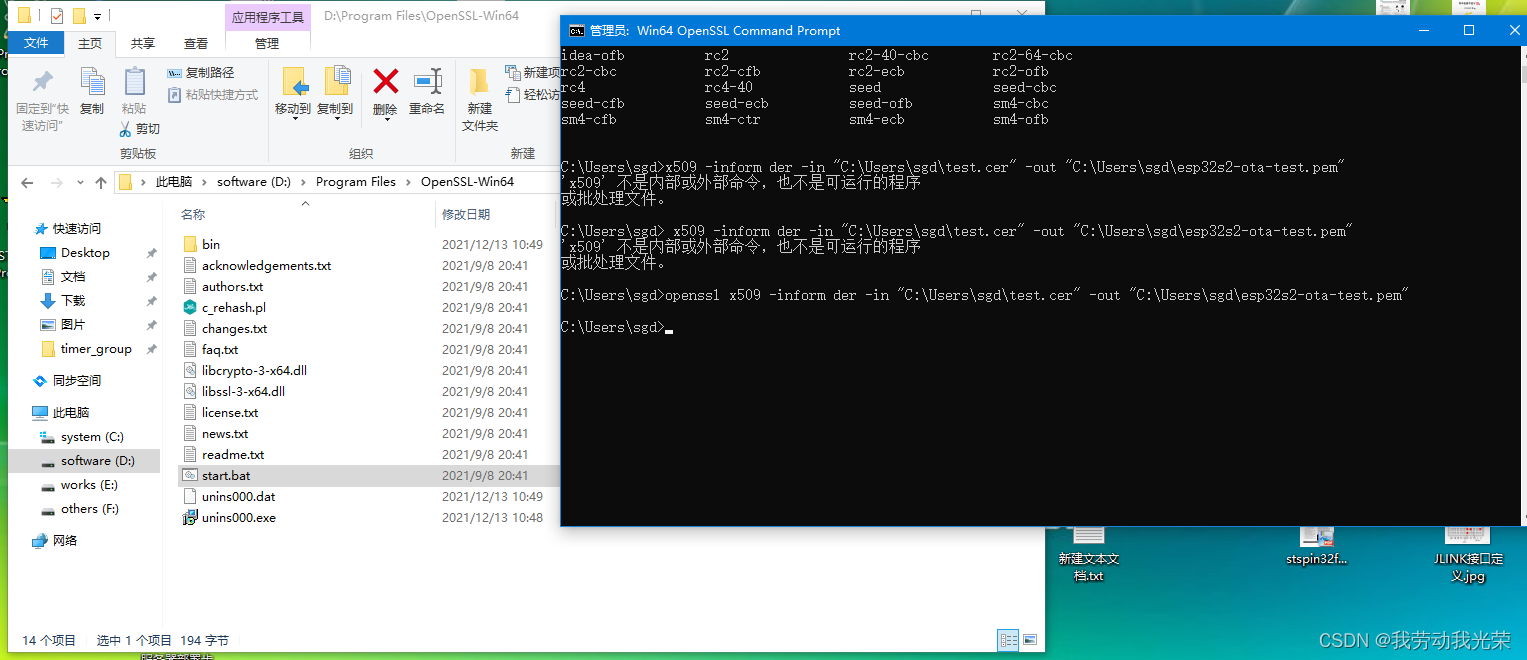This screenshot has width=1527, height=660.
Task: Open works (E:) drive
Action: (x=89, y=485)
